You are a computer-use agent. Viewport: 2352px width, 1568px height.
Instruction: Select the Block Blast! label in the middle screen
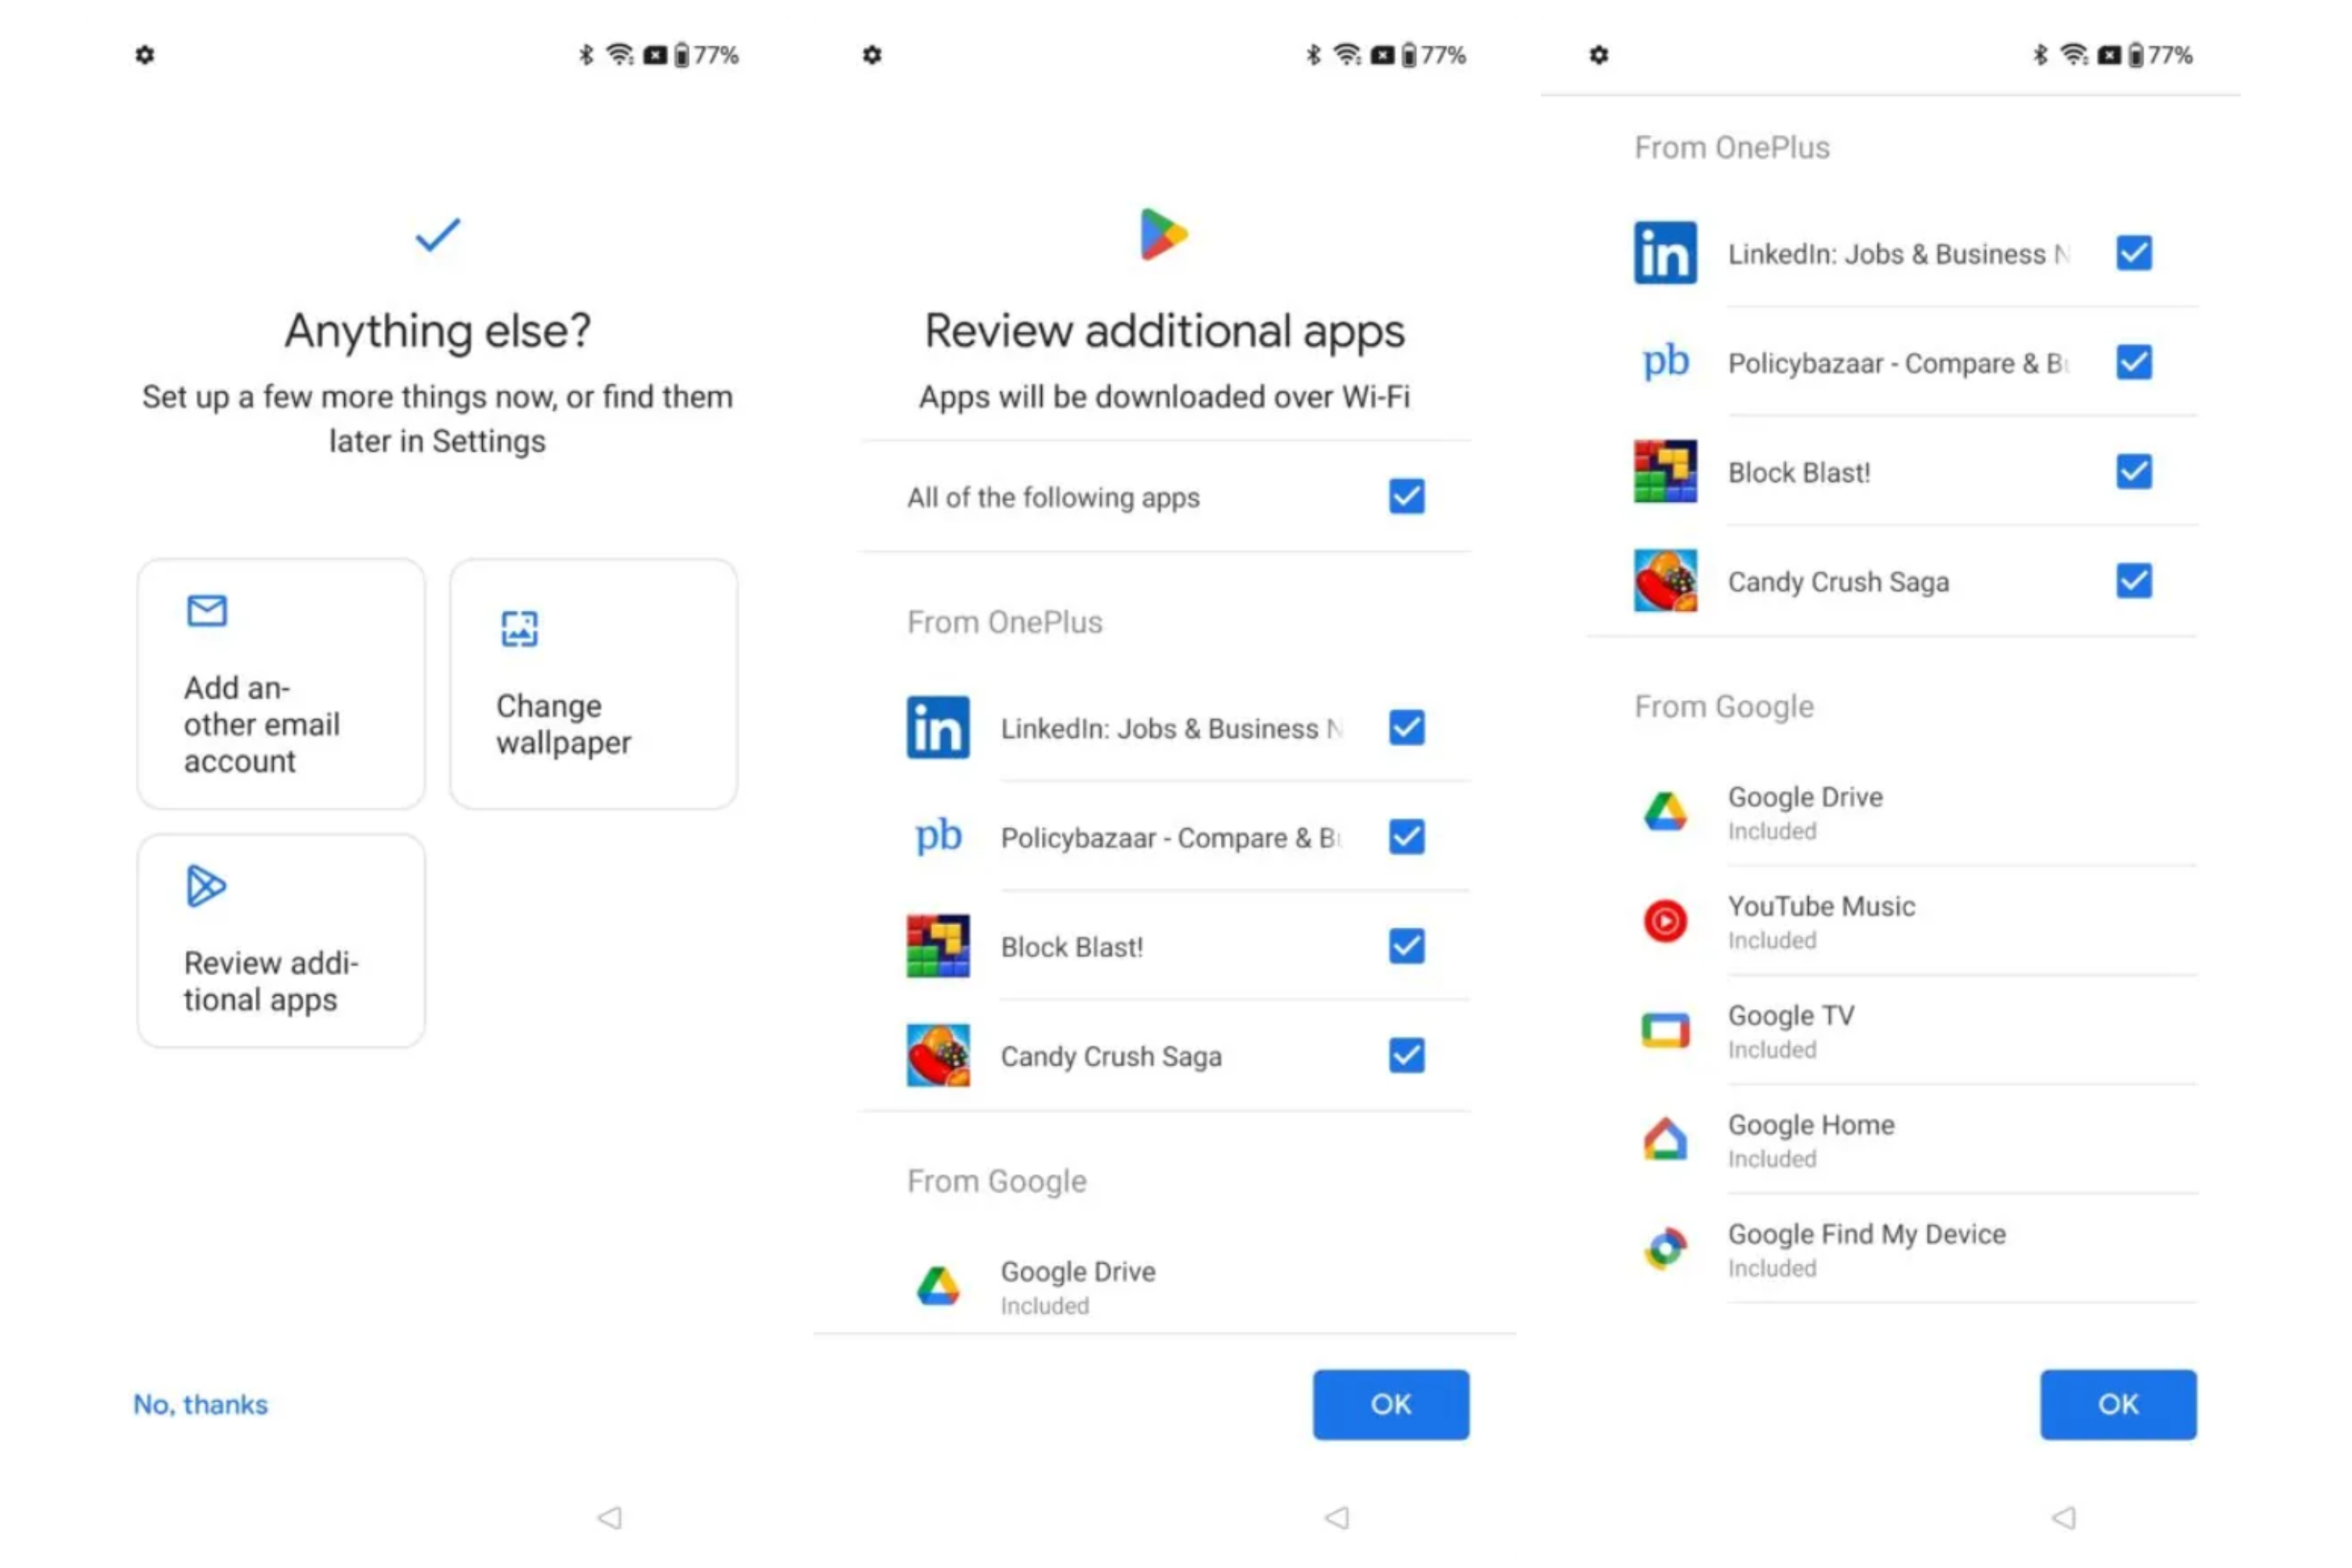1072,947
